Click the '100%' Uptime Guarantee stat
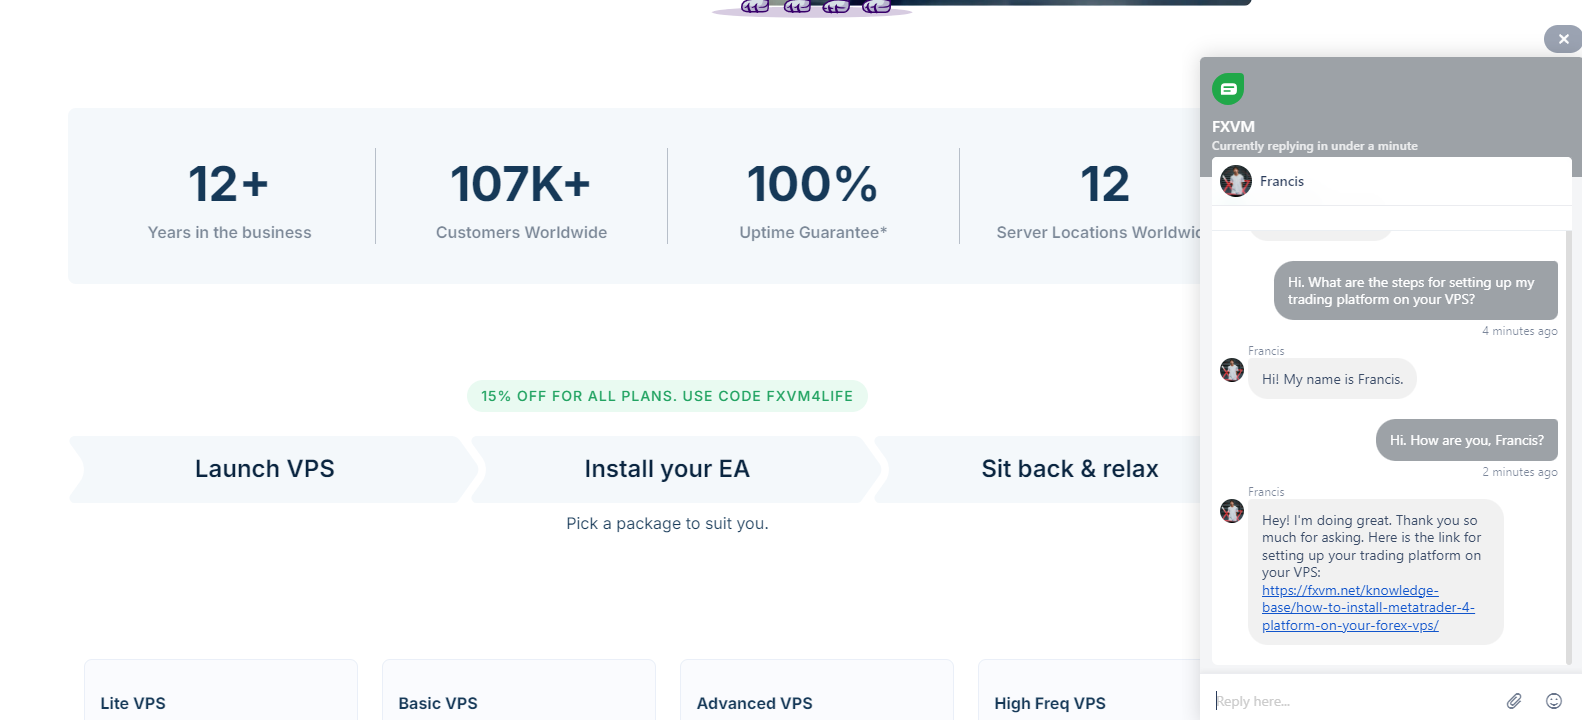The width and height of the screenshot is (1582, 720). (813, 185)
